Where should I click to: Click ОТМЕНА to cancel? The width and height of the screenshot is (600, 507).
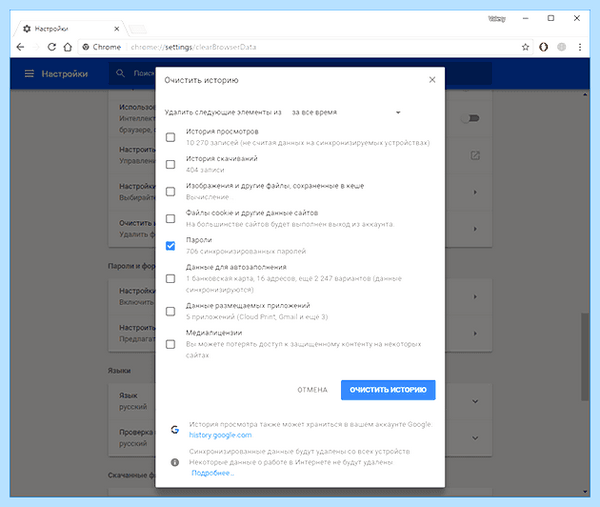(312, 390)
